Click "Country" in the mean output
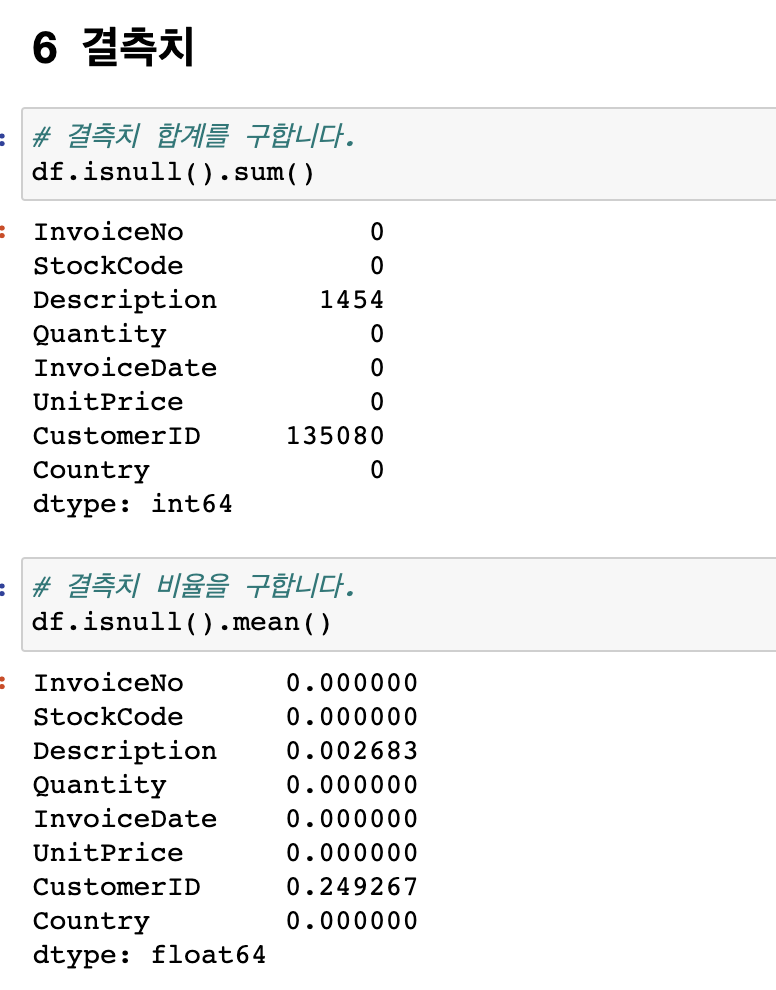The image size is (776, 990). click(x=92, y=922)
